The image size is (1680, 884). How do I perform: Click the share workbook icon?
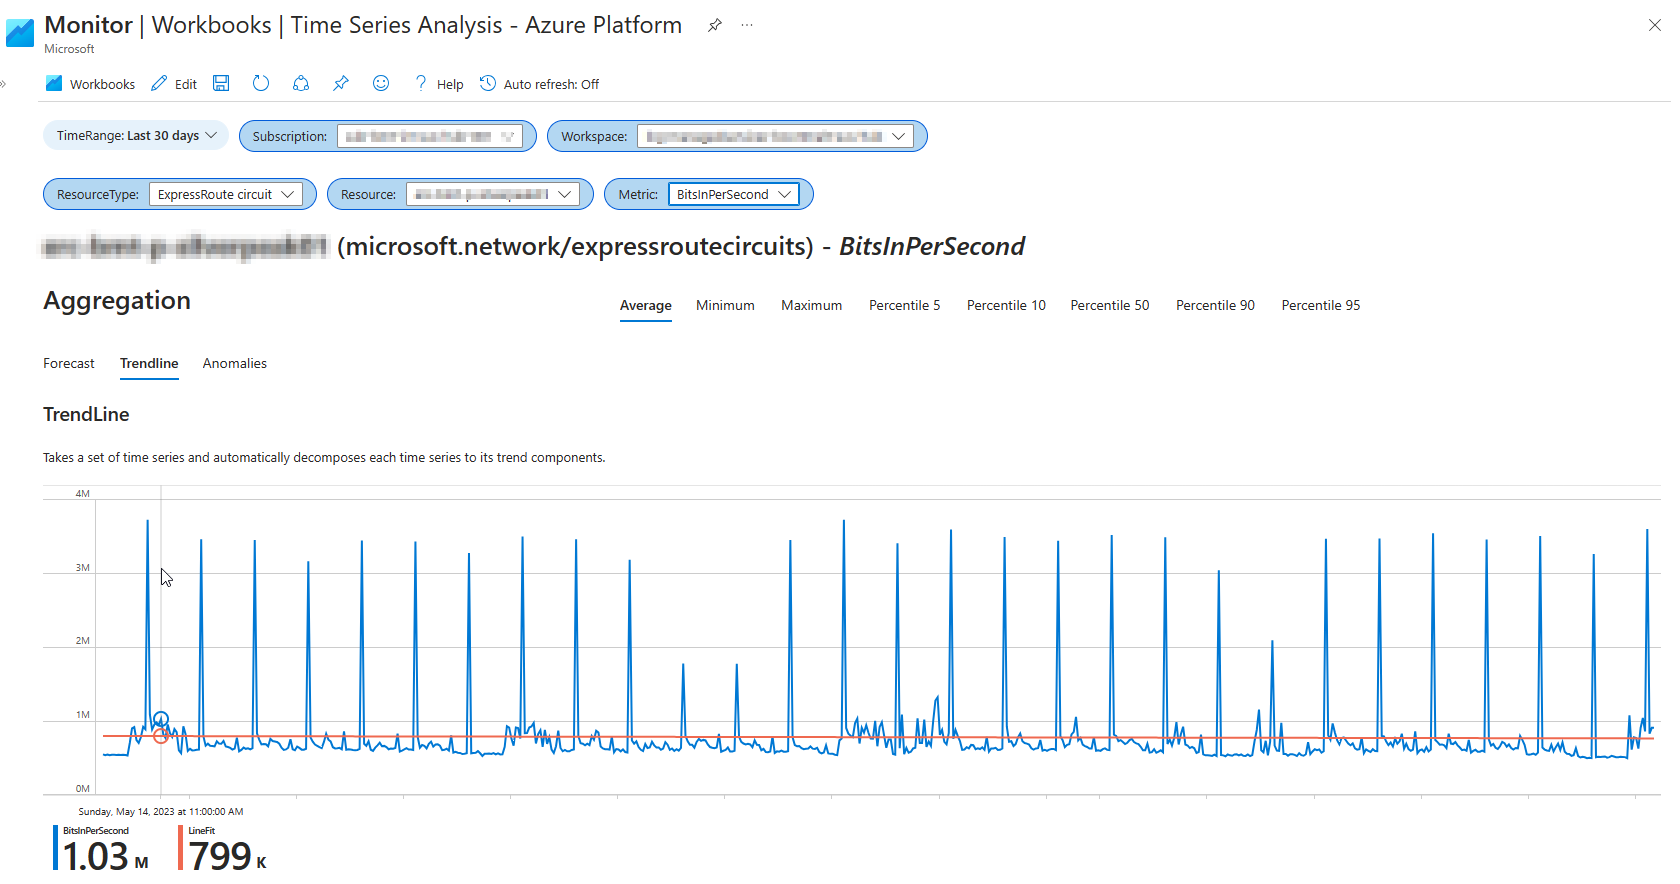[x=301, y=83]
